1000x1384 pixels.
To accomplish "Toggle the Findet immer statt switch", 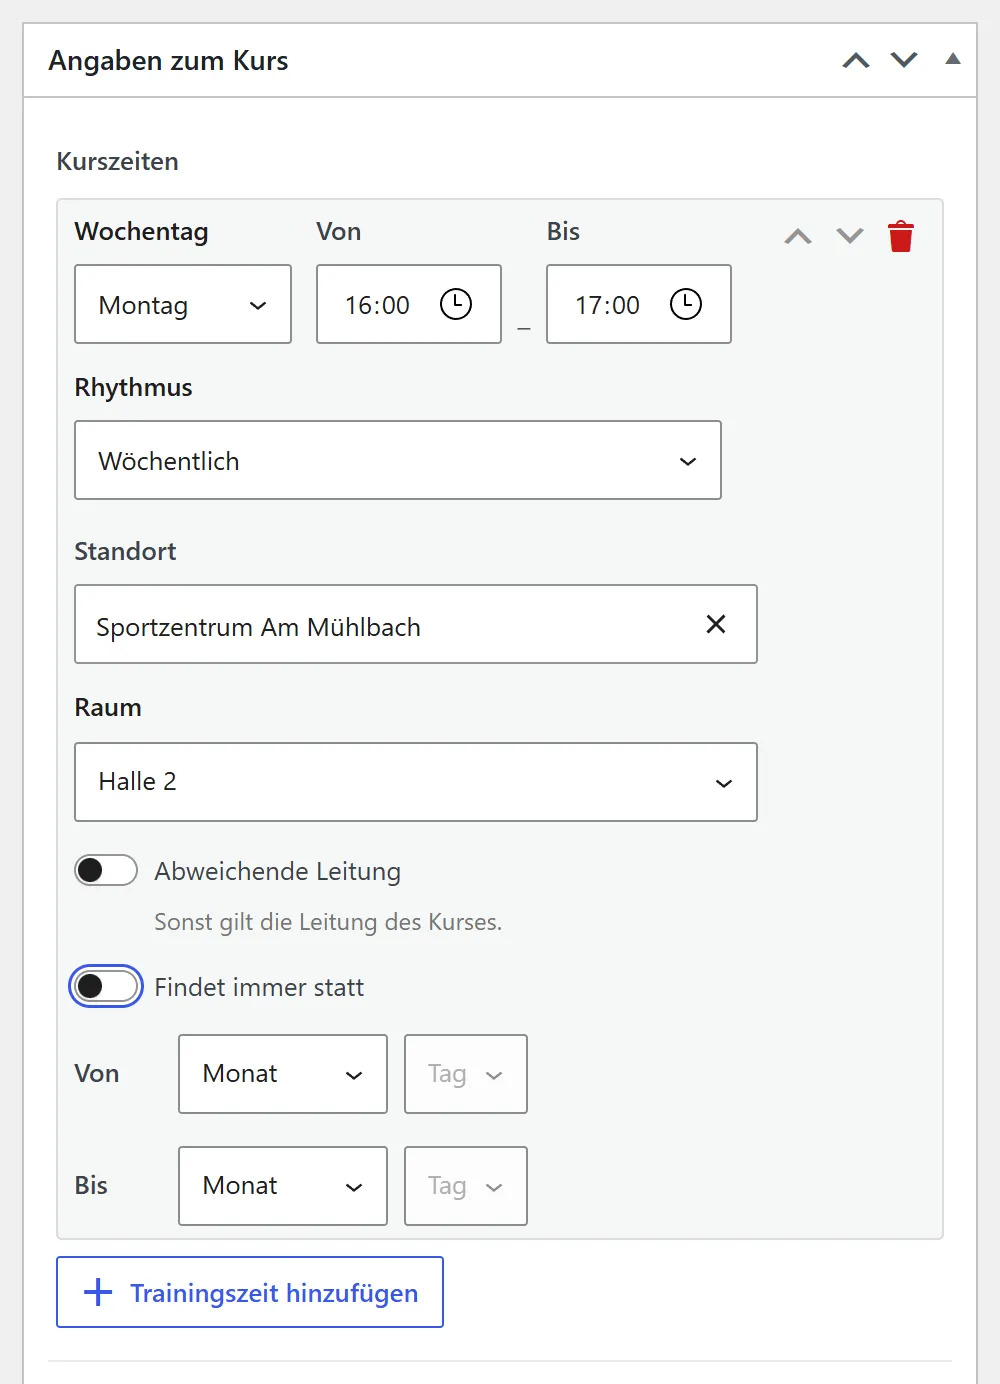I will (x=106, y=987).
